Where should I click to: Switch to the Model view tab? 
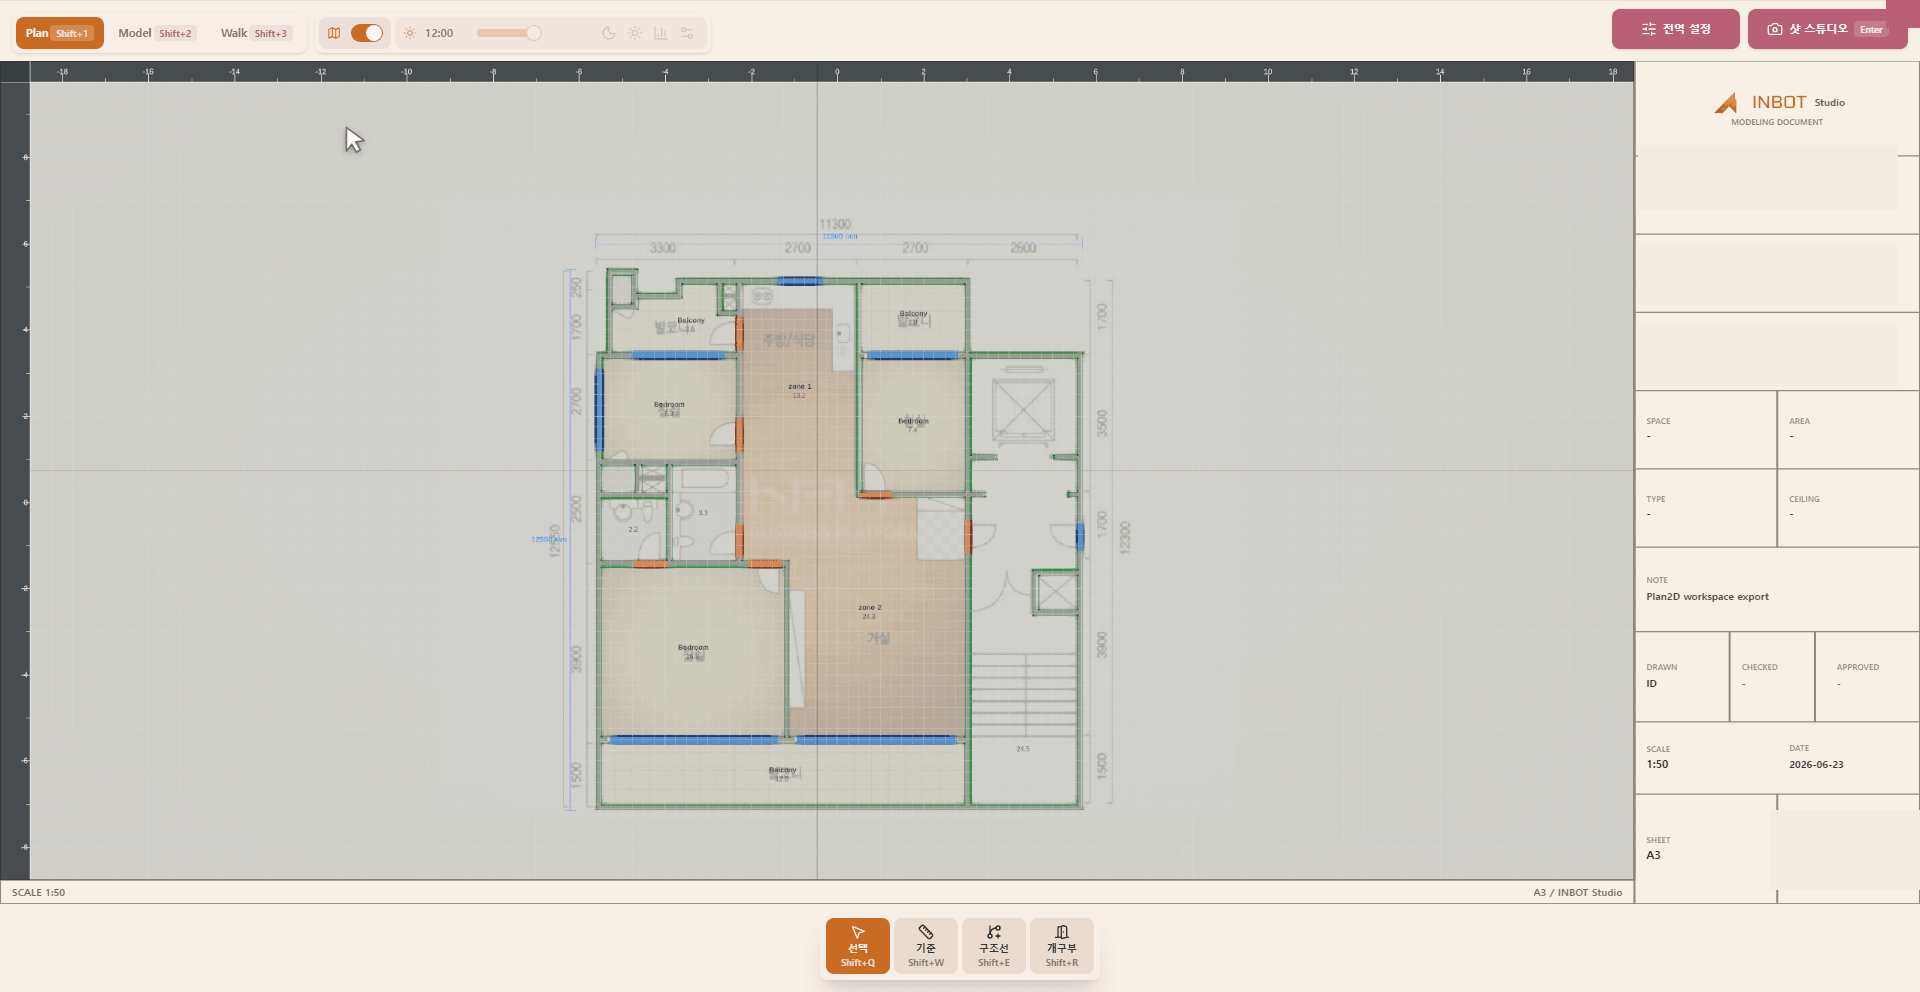155,33
